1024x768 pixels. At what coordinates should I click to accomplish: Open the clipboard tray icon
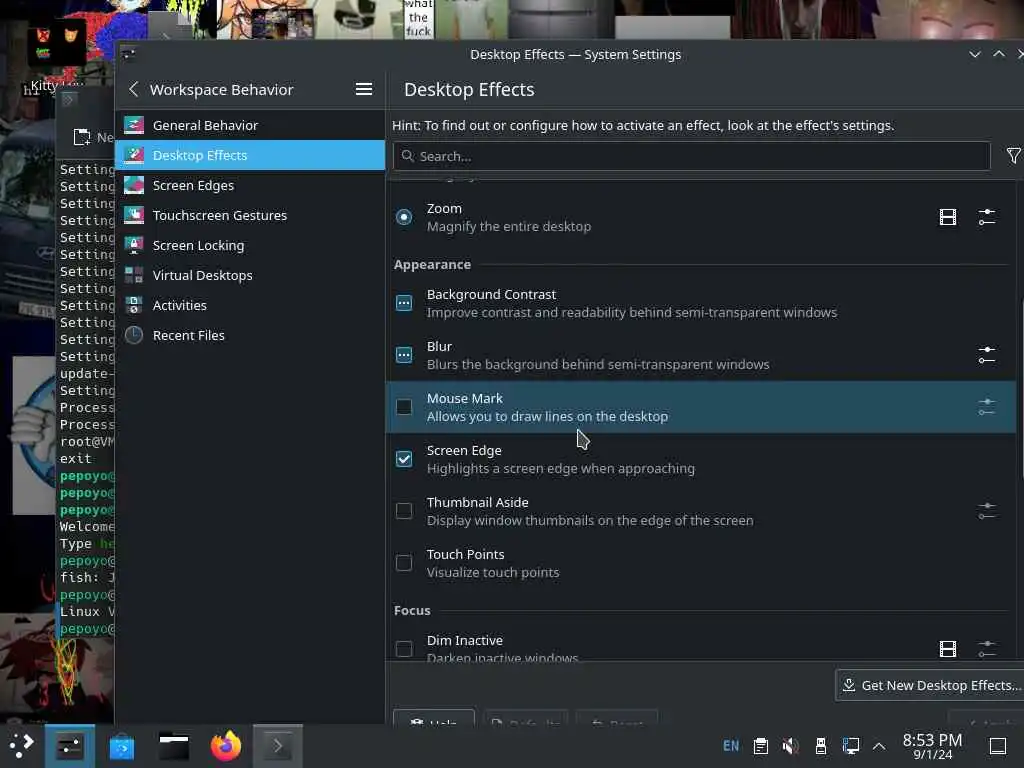pos(761,746)
